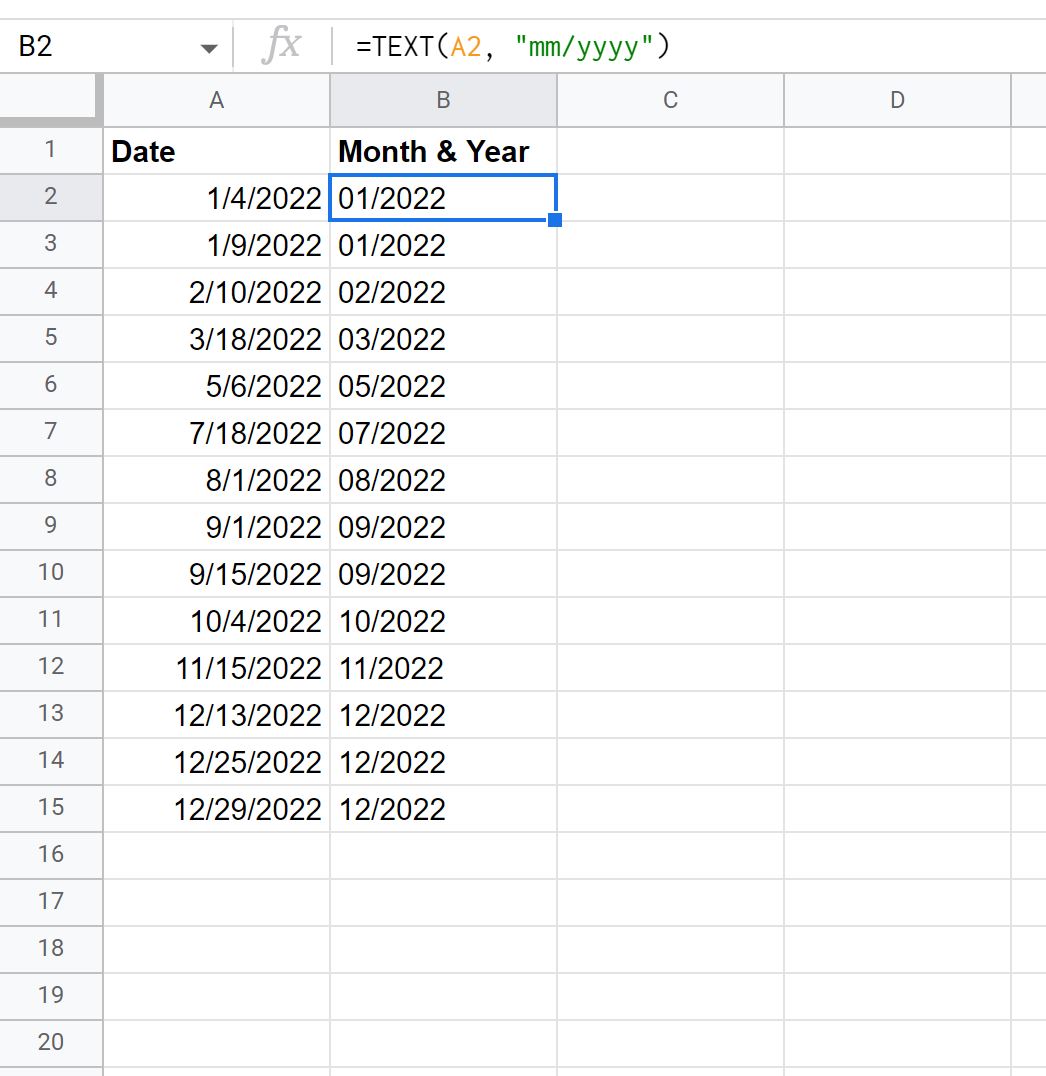Select cell with date 12/13/2022
The height and width of the screenshot is (1076, 1046).
pyautogui.click(x=216, y=715)
